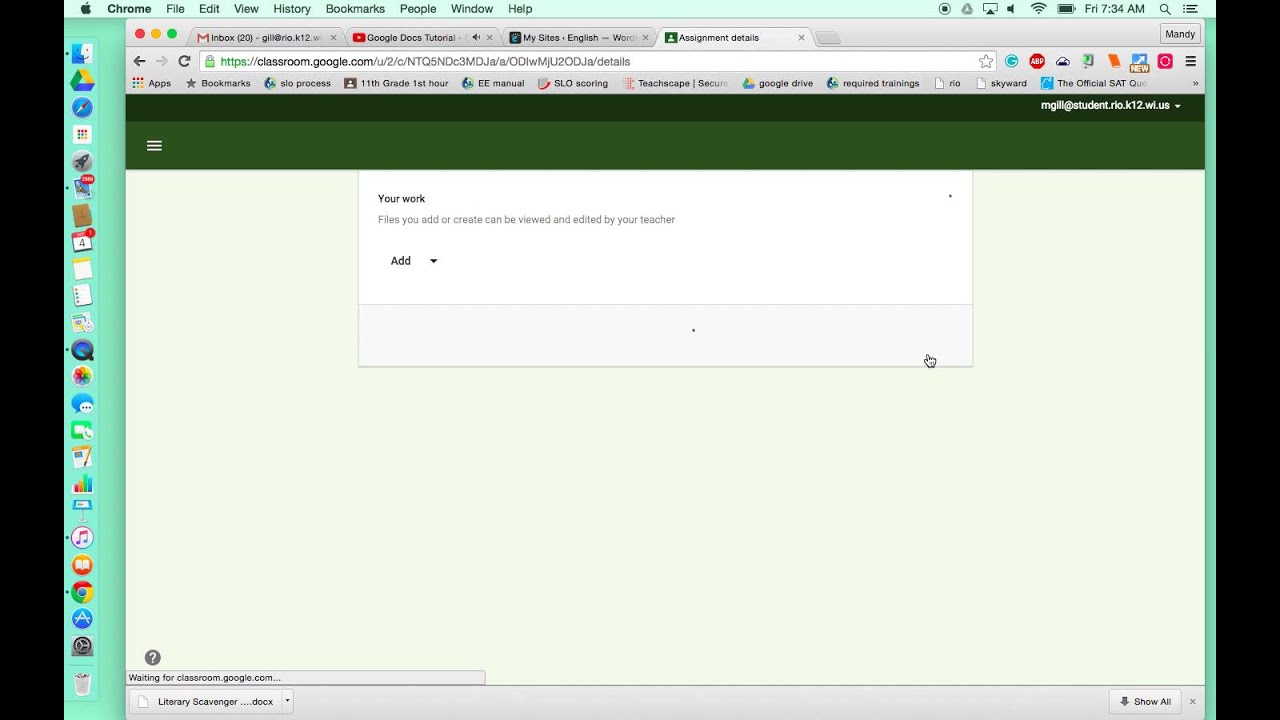This screenshot has height=720, width=1280.
Task: Open System Preferences from the dock
Action: click(x=82, y=646)
